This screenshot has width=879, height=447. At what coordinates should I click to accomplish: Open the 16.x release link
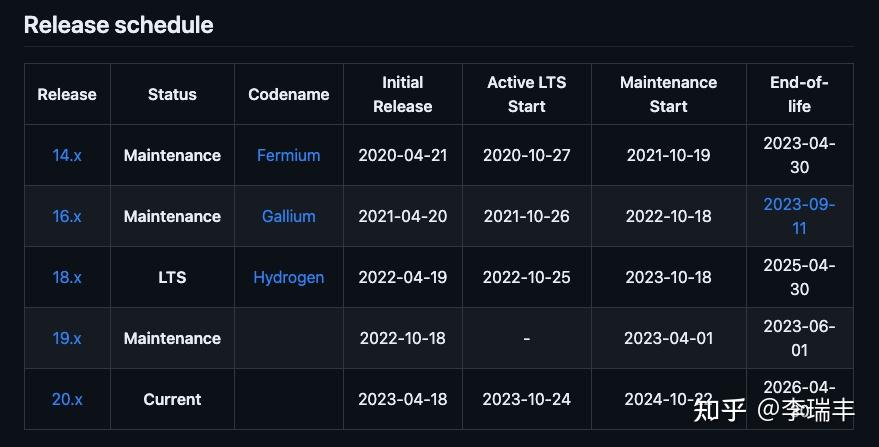point(67,216)
